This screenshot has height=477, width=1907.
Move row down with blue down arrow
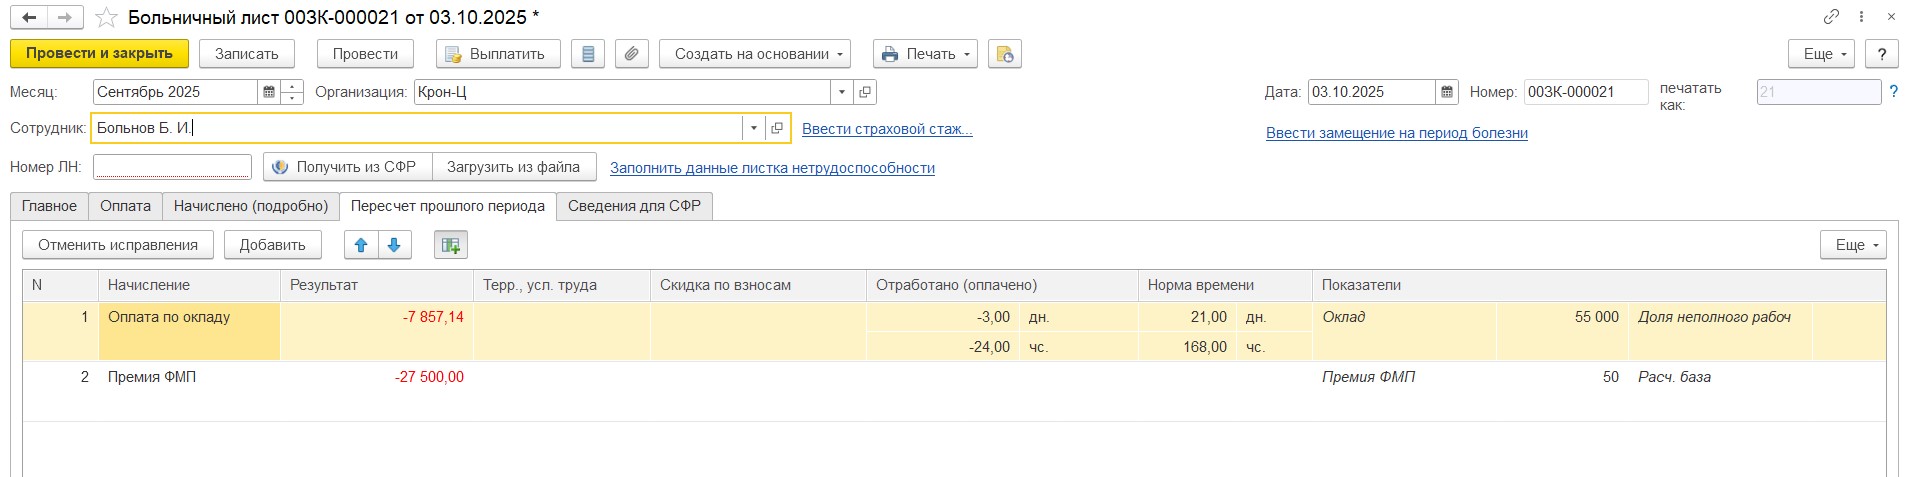[394, 245]
